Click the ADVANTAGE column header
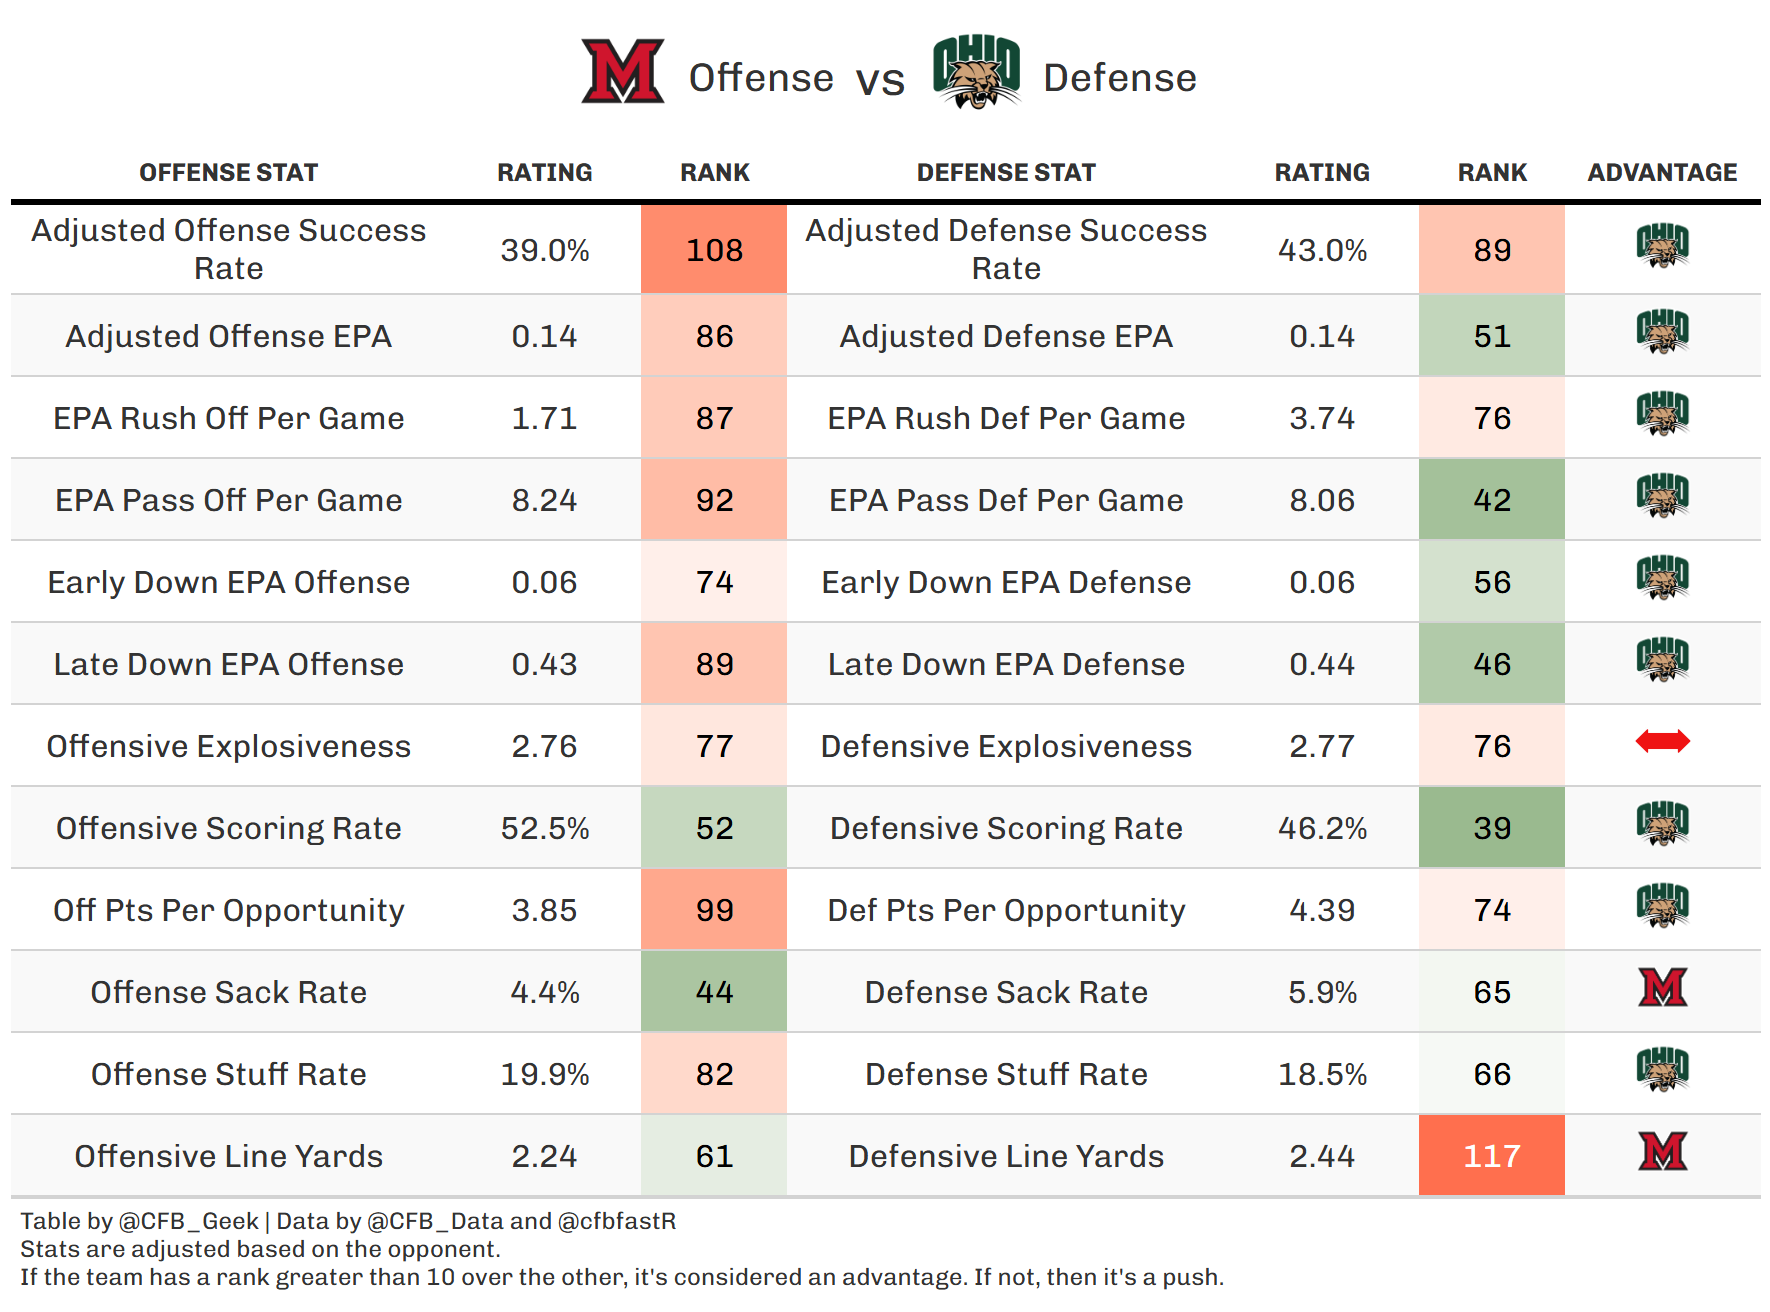Image resolution: width=1770 pixels, height=1312 pixels. tap(1662, 173)
